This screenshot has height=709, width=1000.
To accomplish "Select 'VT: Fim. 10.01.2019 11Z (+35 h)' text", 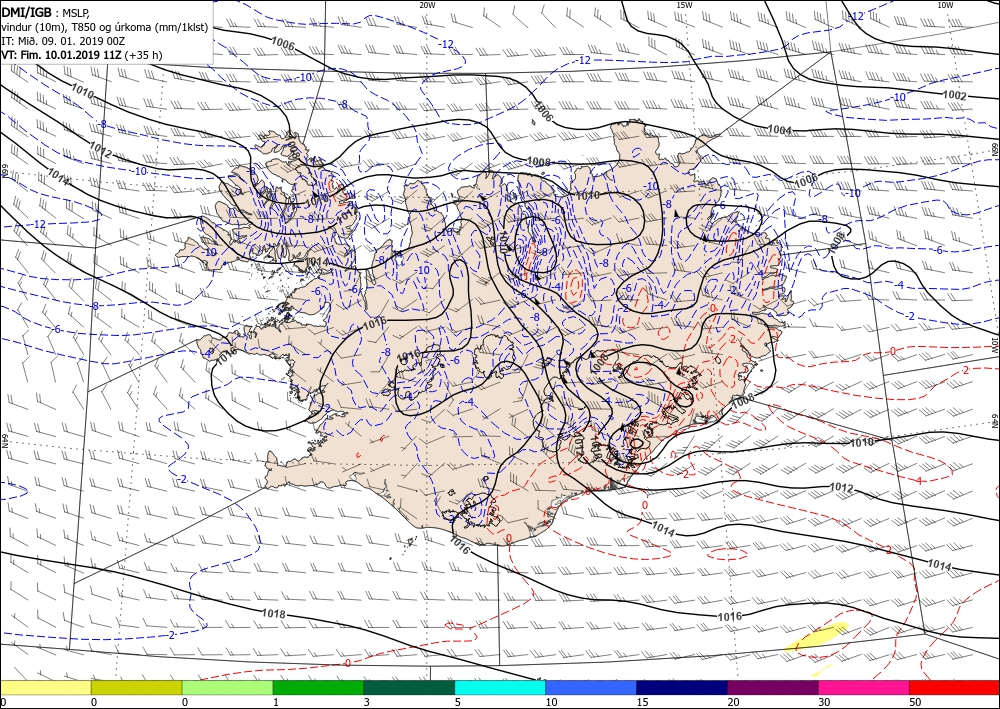I will point(82,55).
